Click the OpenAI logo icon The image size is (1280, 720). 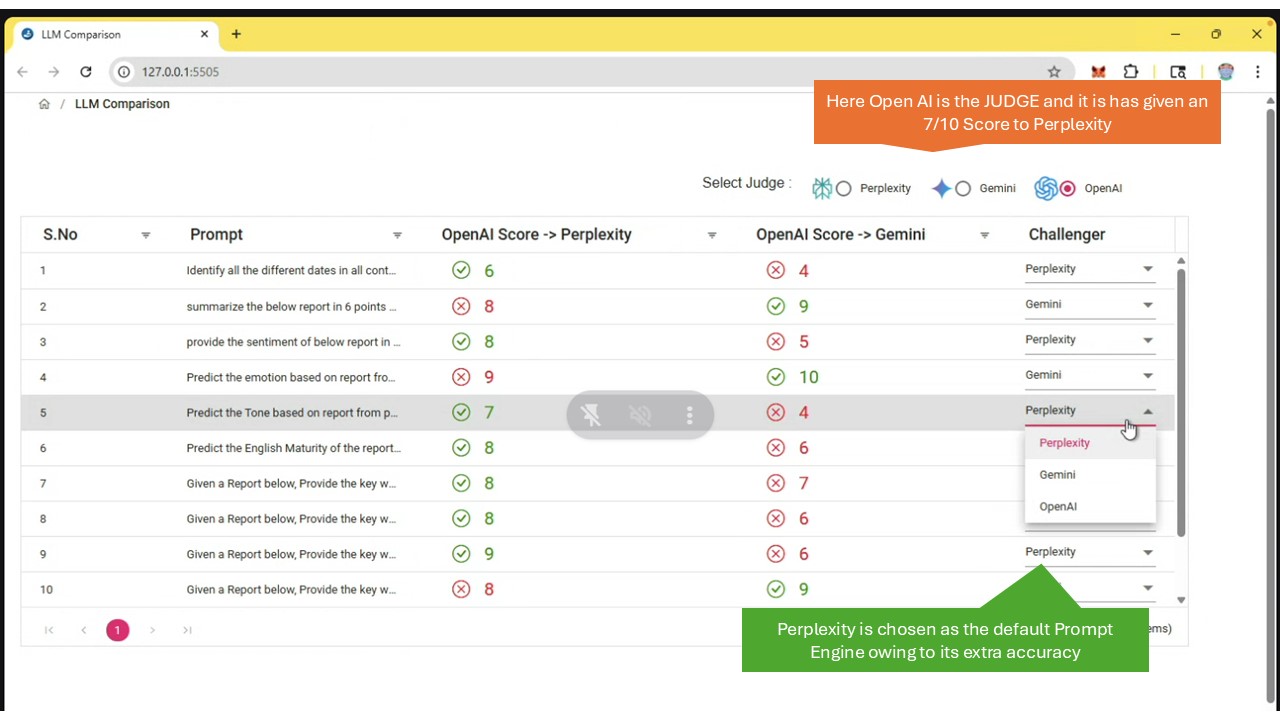point(1046,188)
